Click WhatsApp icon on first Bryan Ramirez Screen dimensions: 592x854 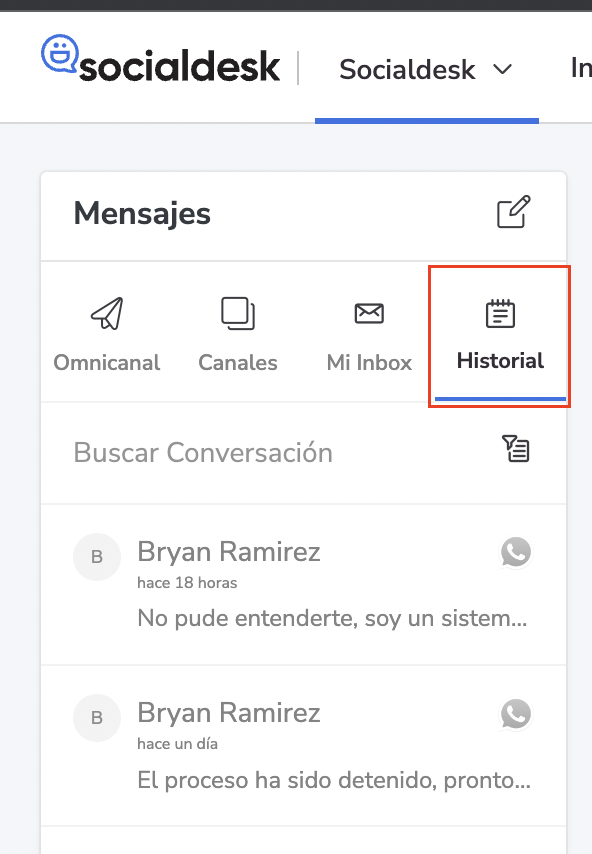[x=516, y=552]
